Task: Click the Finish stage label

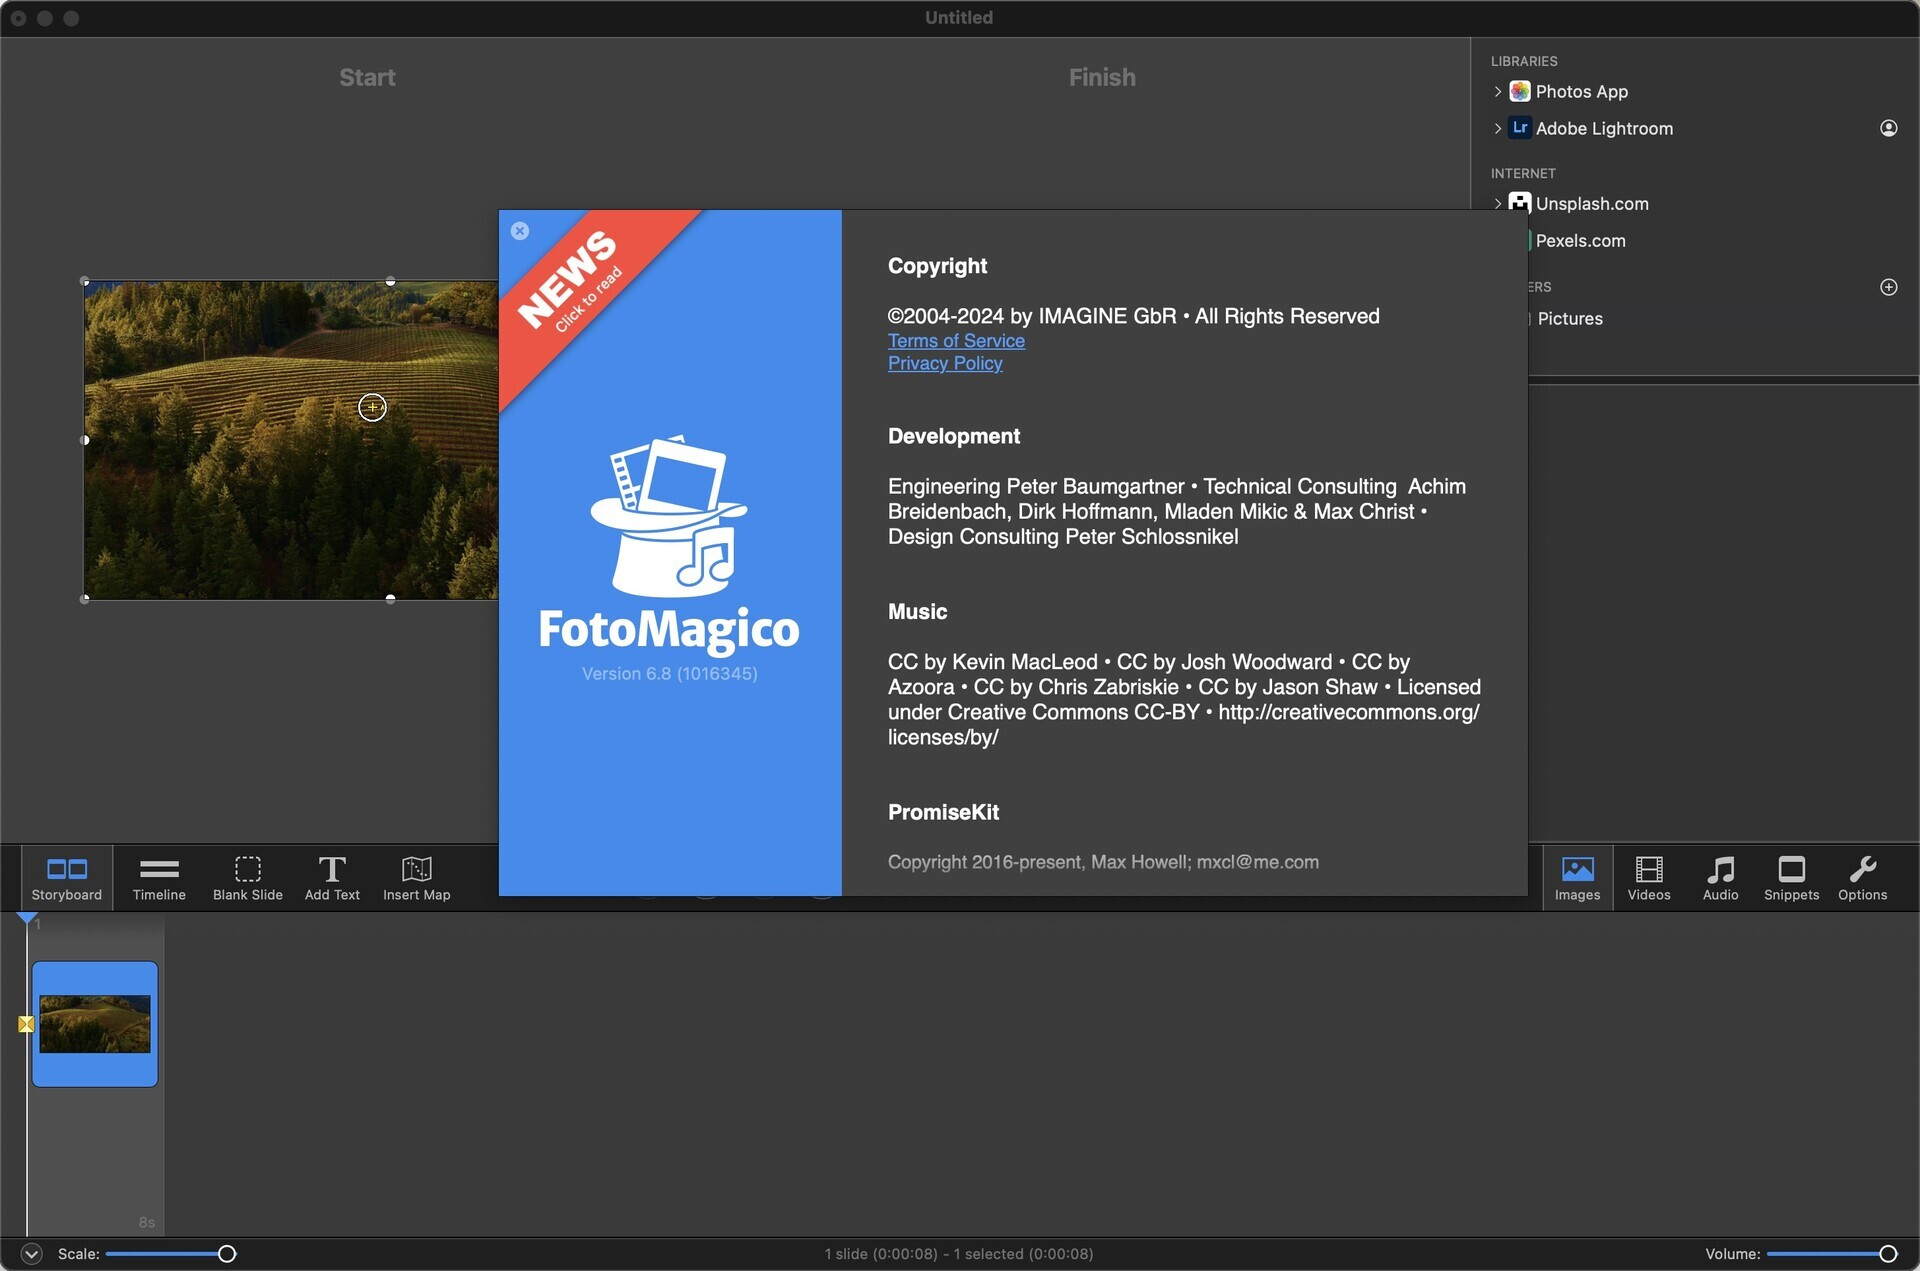Action: coord(1102,78)
